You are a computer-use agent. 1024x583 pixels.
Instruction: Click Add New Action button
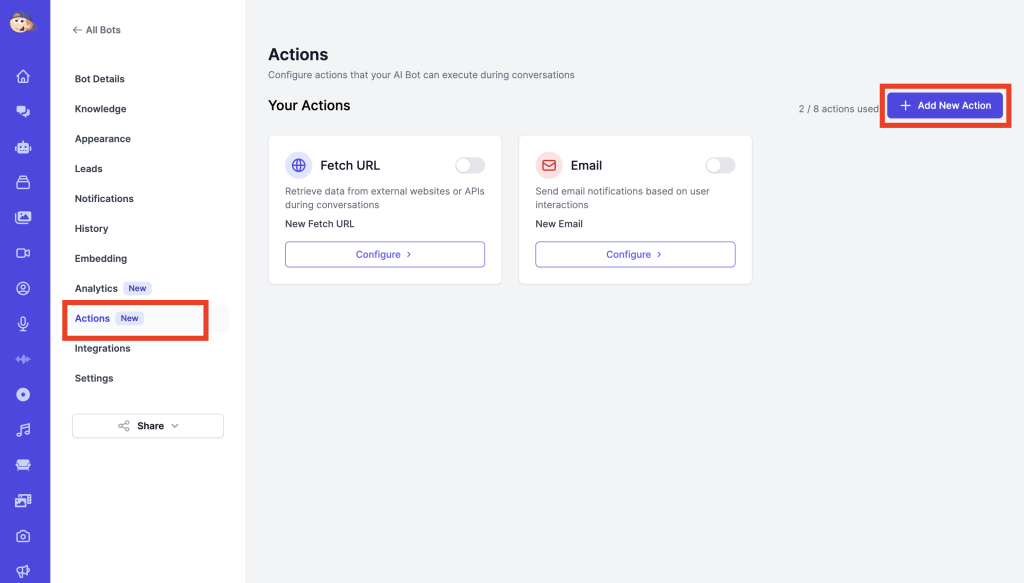tap(945, 106)
